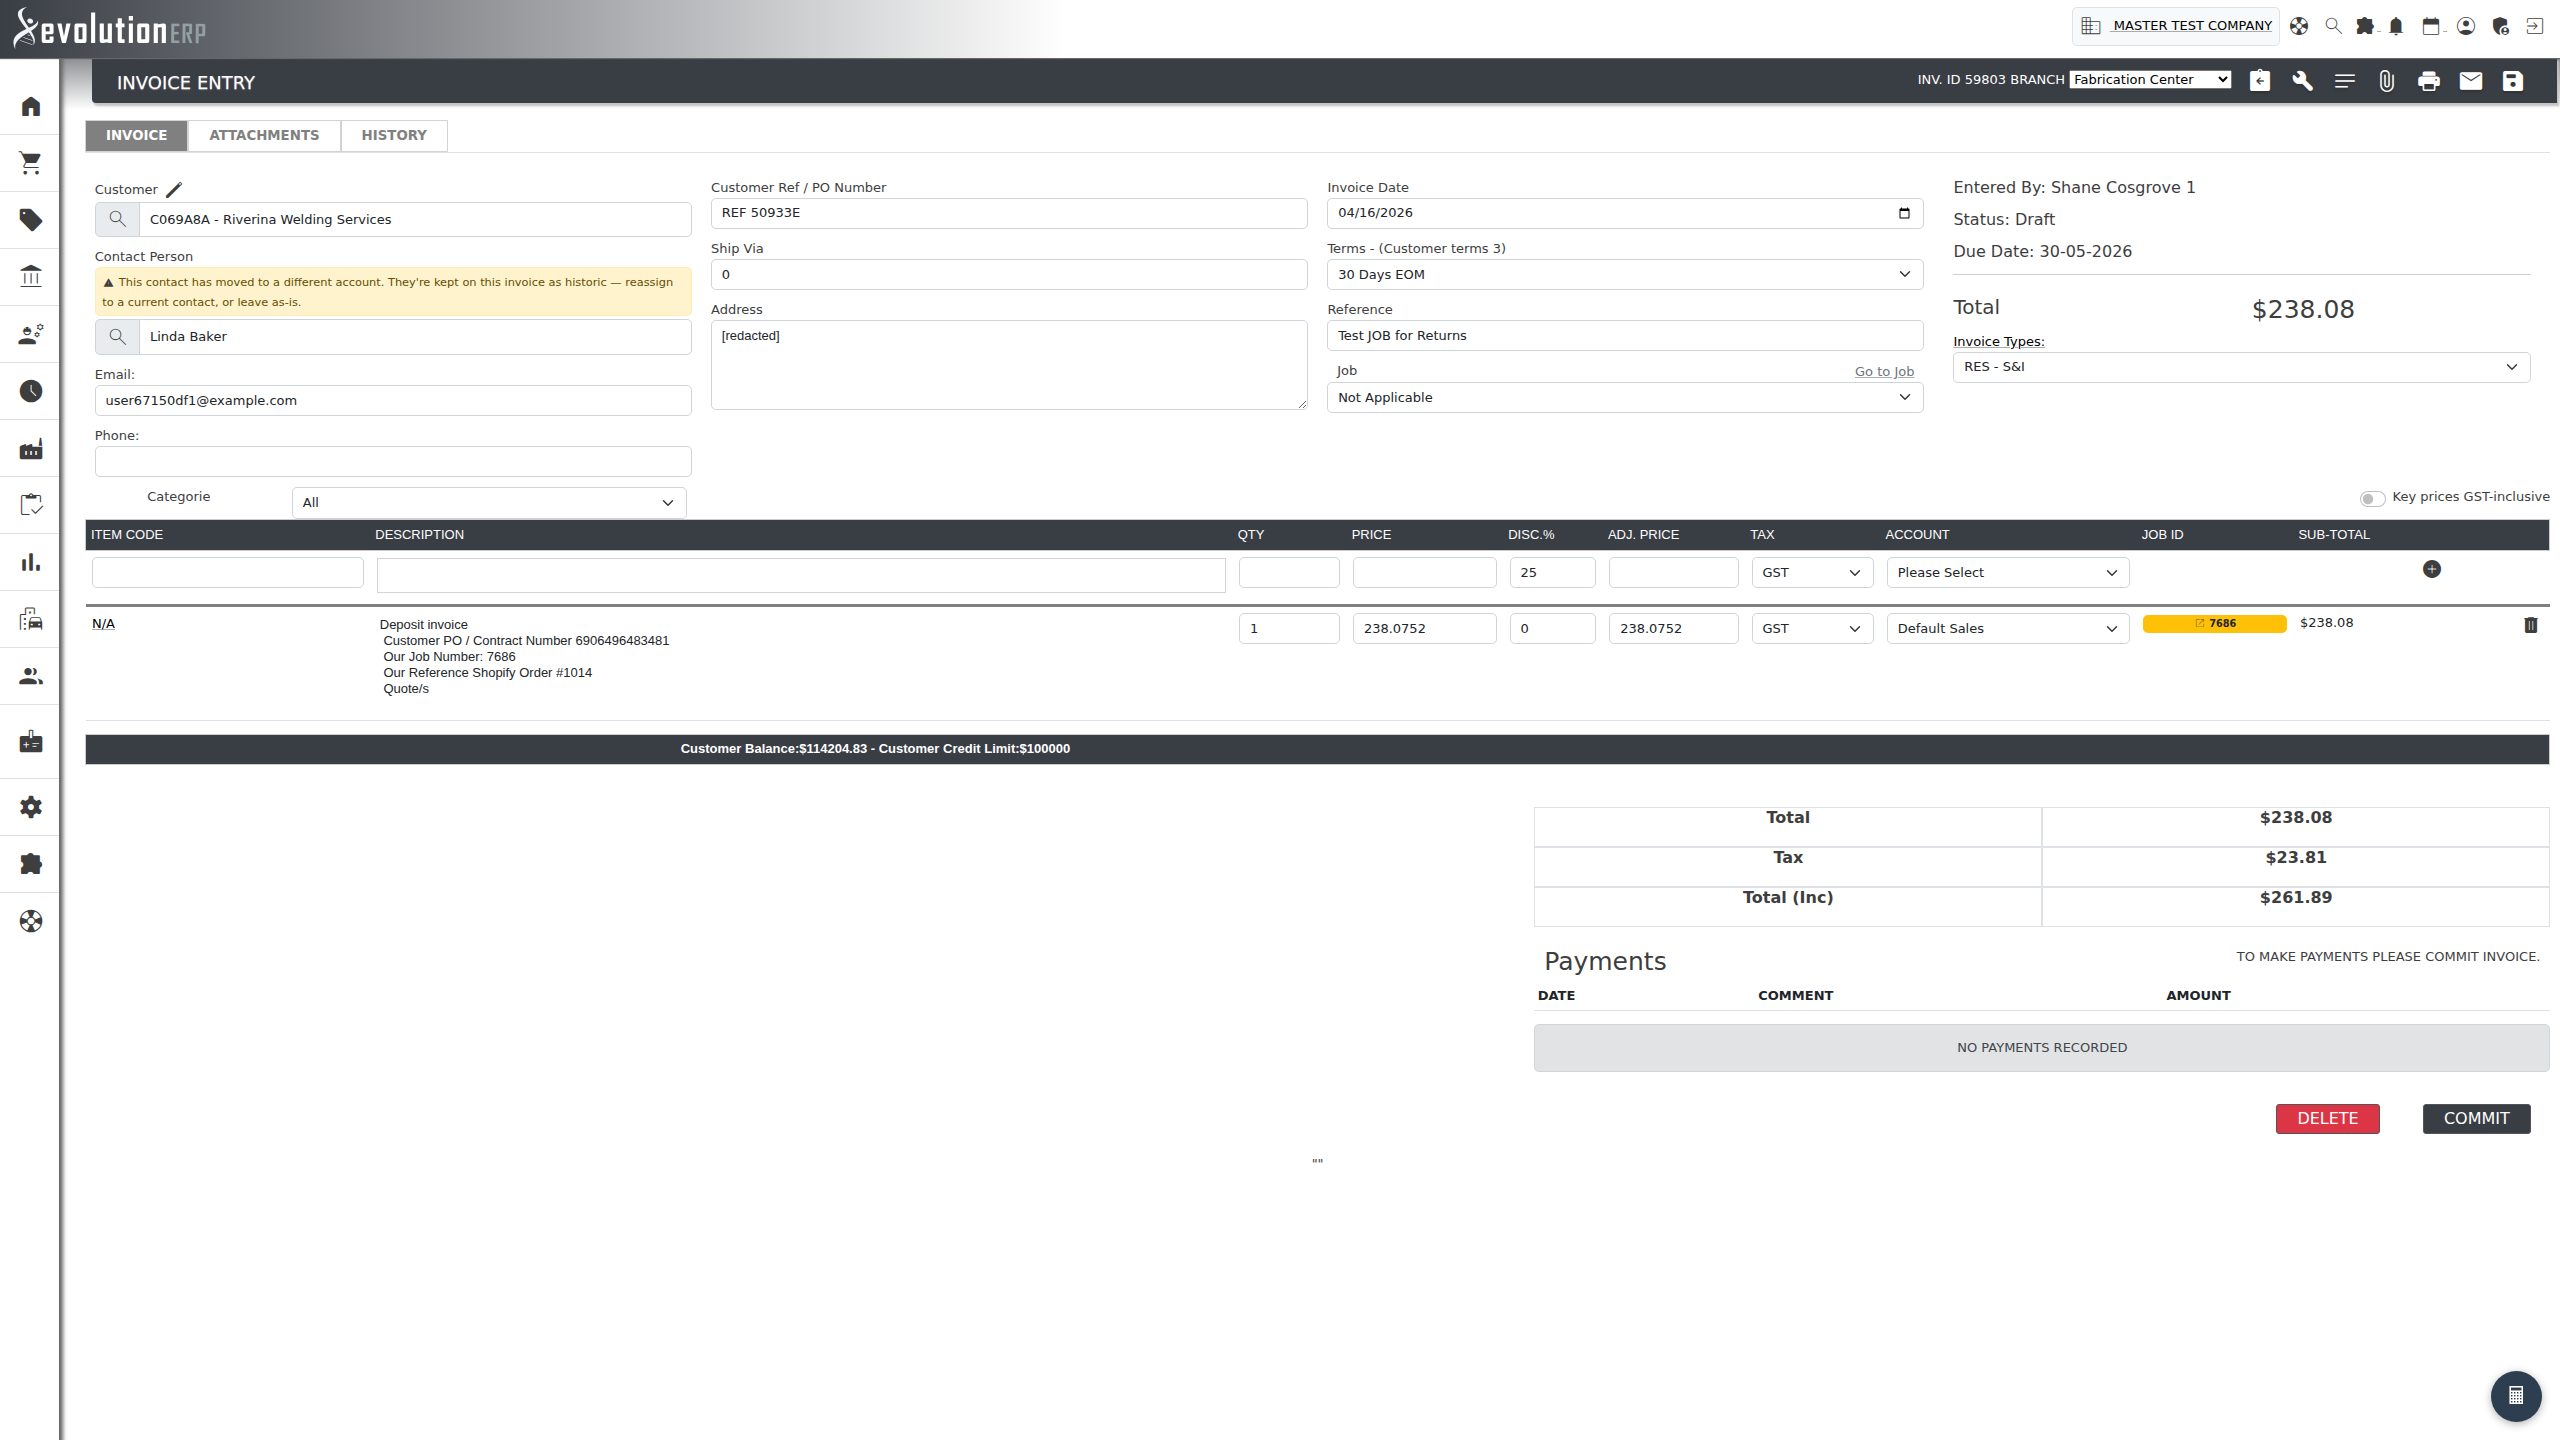The width and height of the screenshot is (2560, 1440).
Task: Open shopping cart in left sidebar
Action: (x=31, y=163)
